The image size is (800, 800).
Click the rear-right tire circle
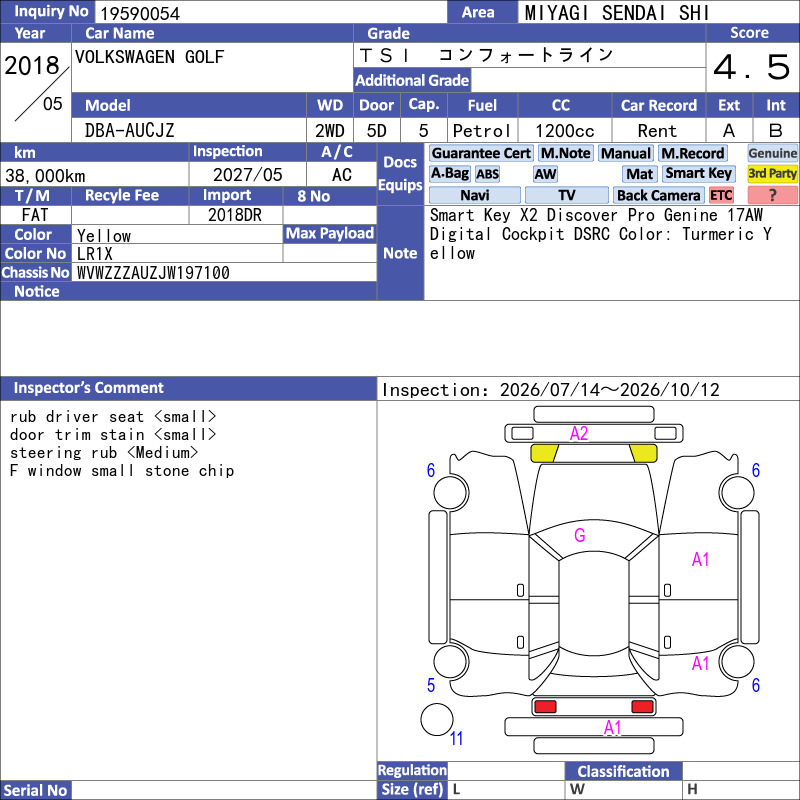737,662
